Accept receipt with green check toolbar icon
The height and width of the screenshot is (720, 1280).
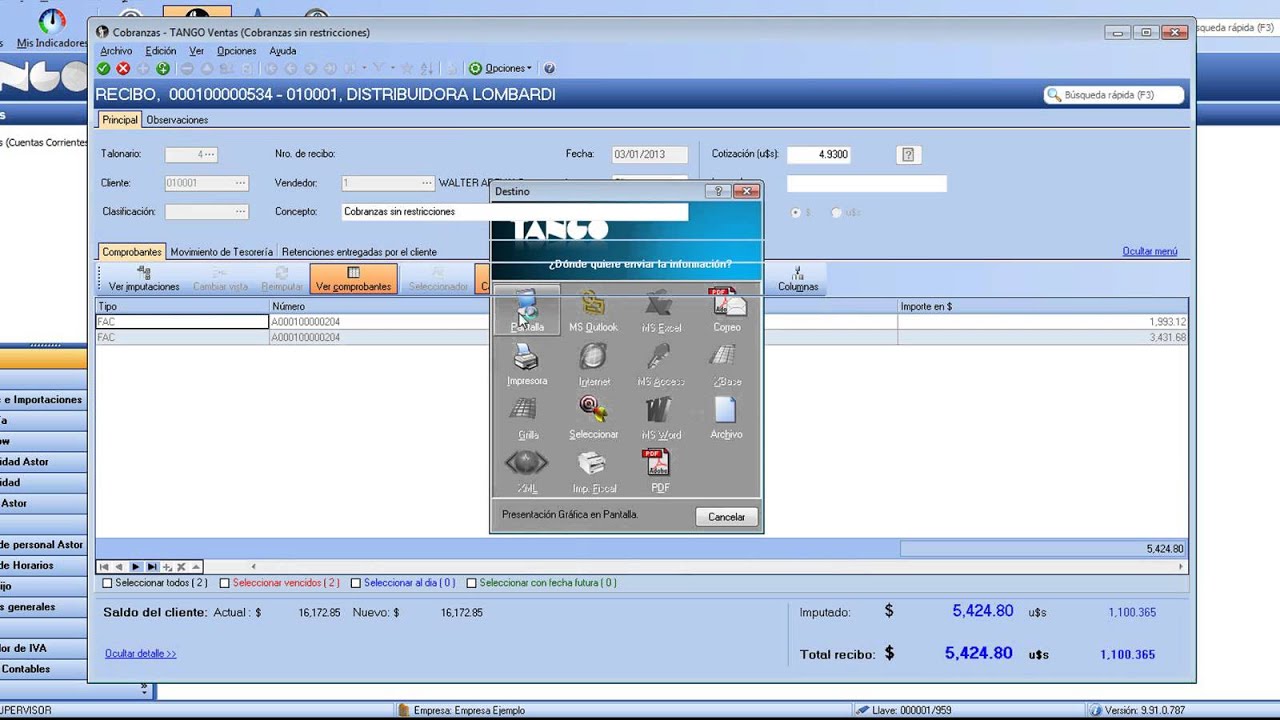click(x=103, y=69)
